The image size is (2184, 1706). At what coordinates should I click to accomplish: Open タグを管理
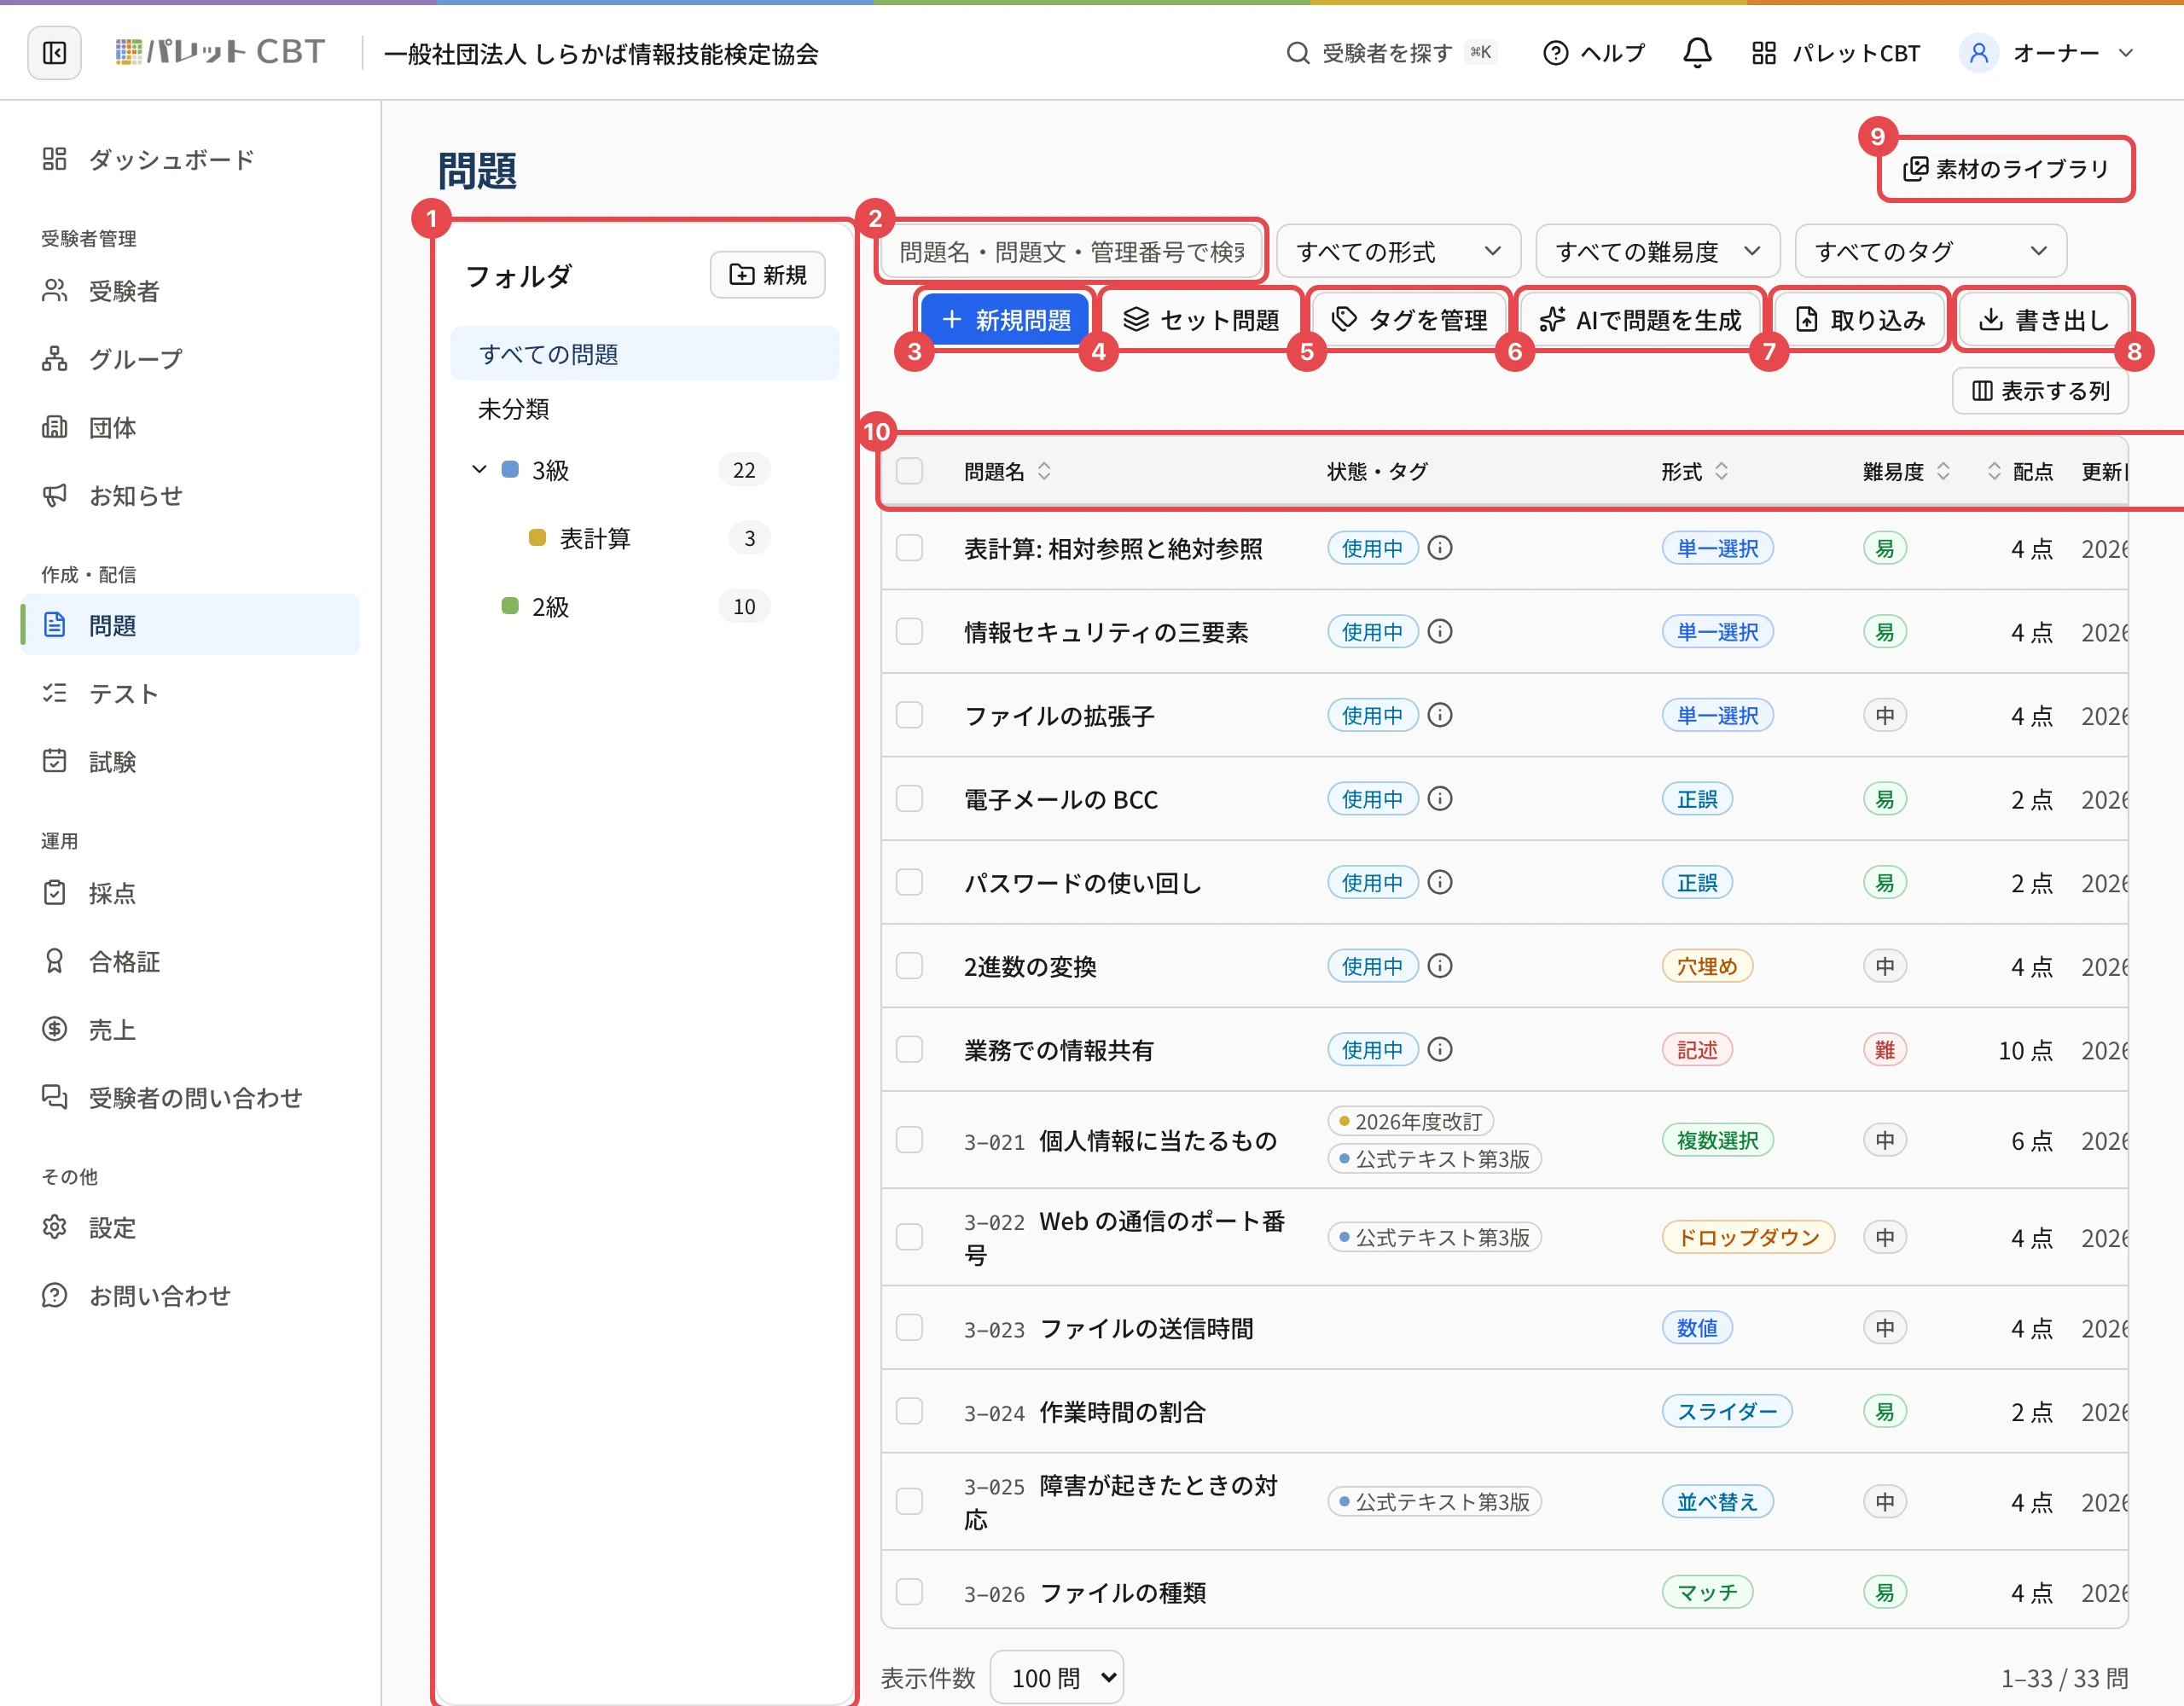pos(1409,320)
